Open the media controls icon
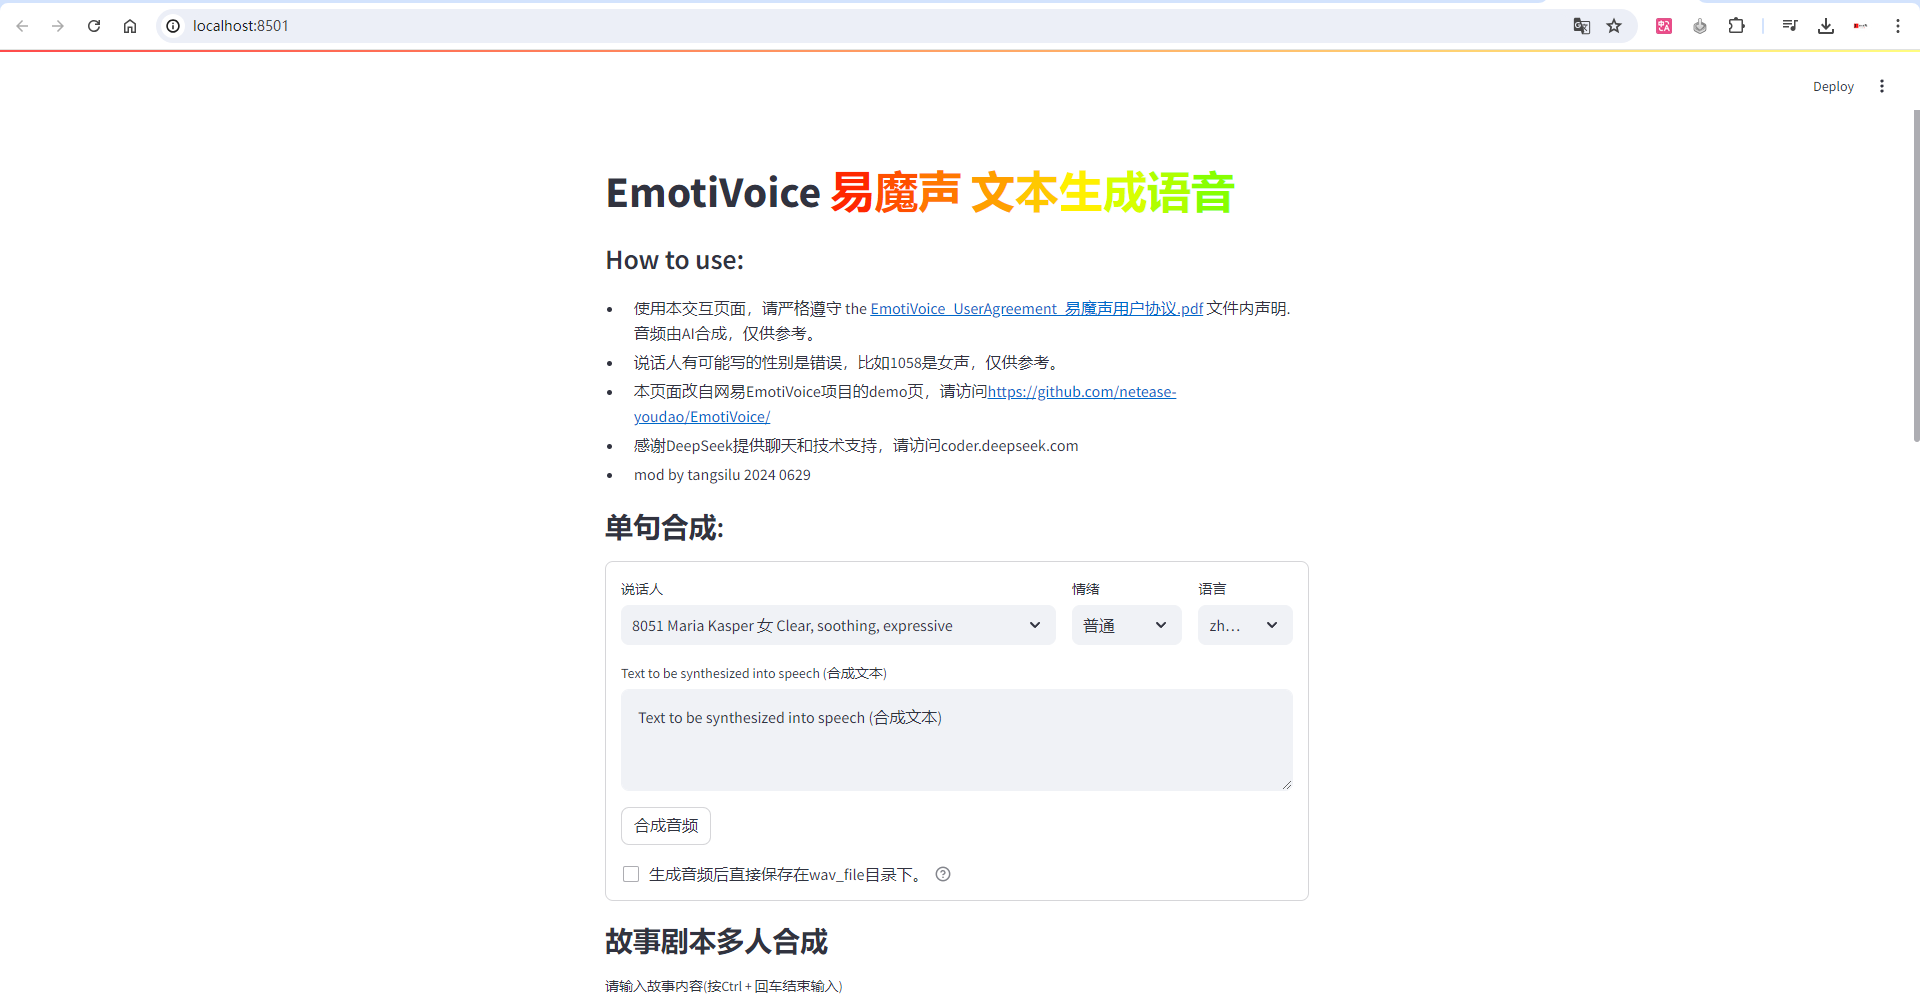The height and width of the screenshot is (1003, 1920). point(1790,26)
